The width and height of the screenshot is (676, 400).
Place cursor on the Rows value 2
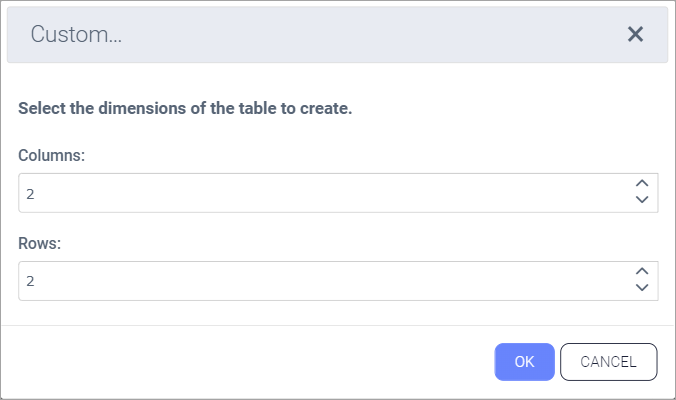(31, 282)
